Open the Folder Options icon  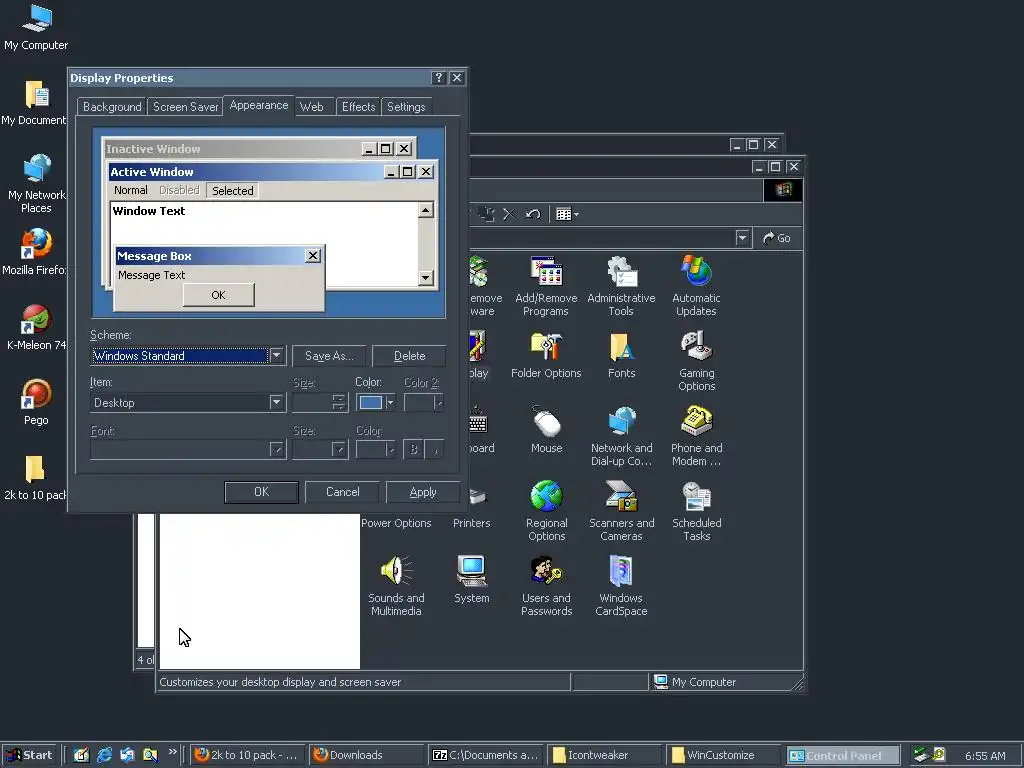546,355
